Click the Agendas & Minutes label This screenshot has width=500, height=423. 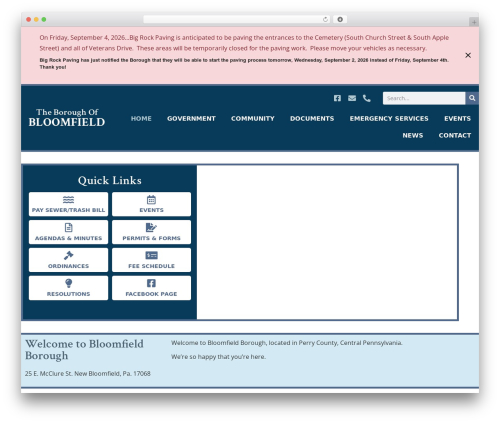(68, 238)
